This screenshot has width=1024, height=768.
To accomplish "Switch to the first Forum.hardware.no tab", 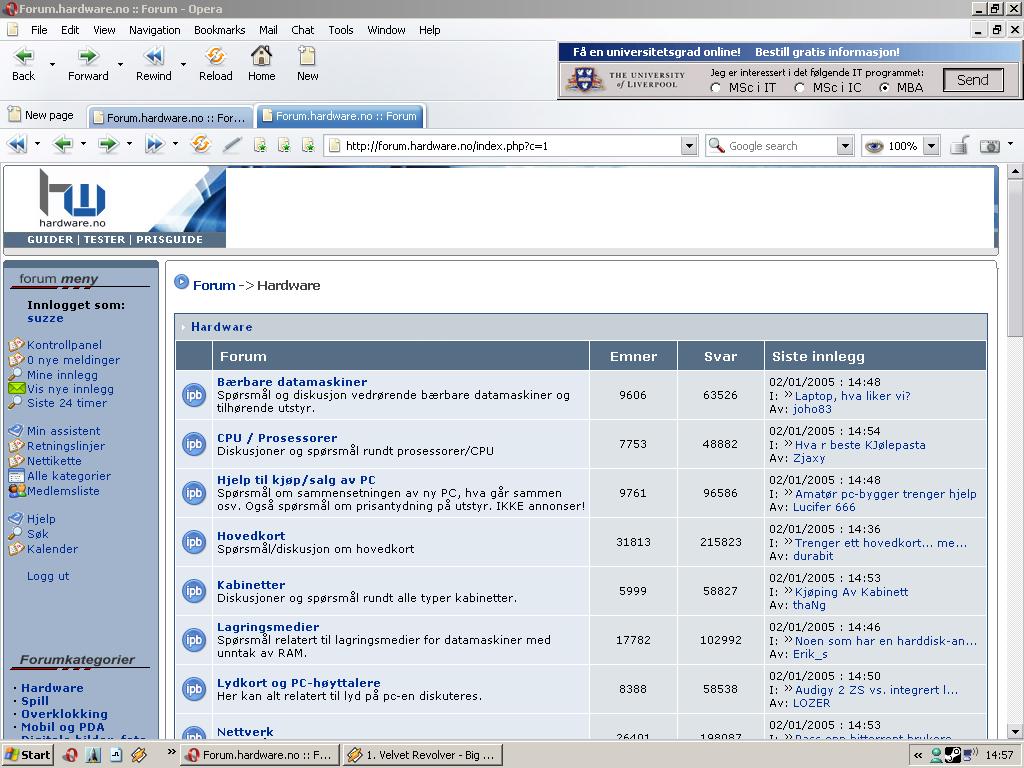I will [170, 118].
